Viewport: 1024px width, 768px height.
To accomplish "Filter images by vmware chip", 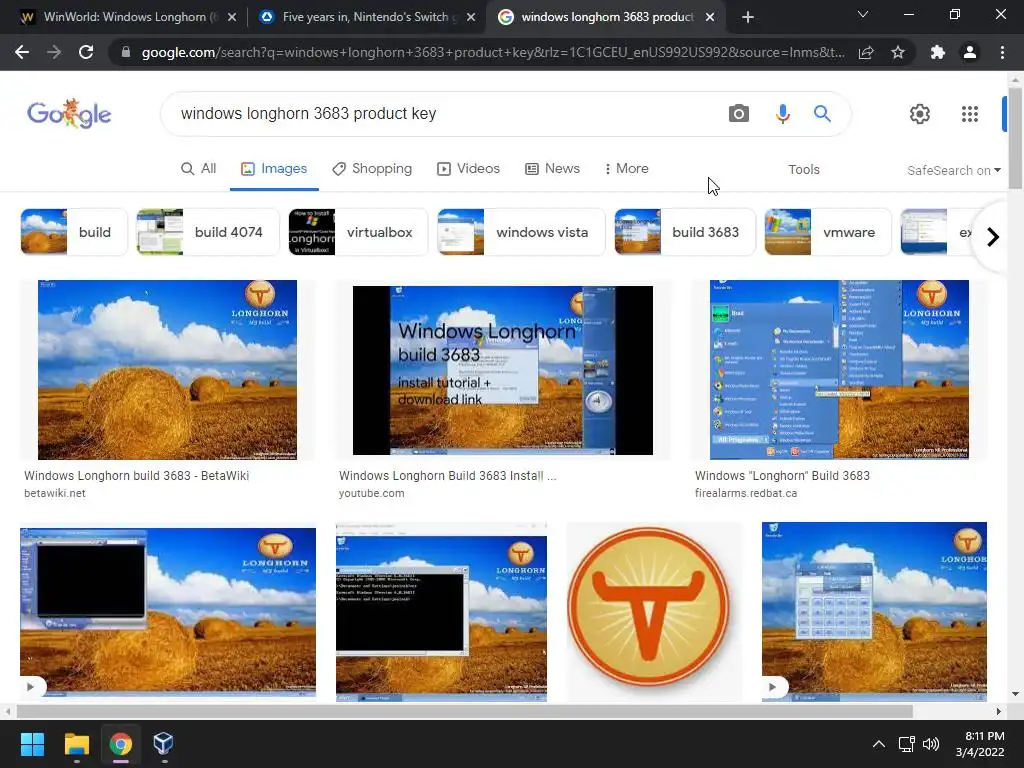I will (x=827, y=232).
